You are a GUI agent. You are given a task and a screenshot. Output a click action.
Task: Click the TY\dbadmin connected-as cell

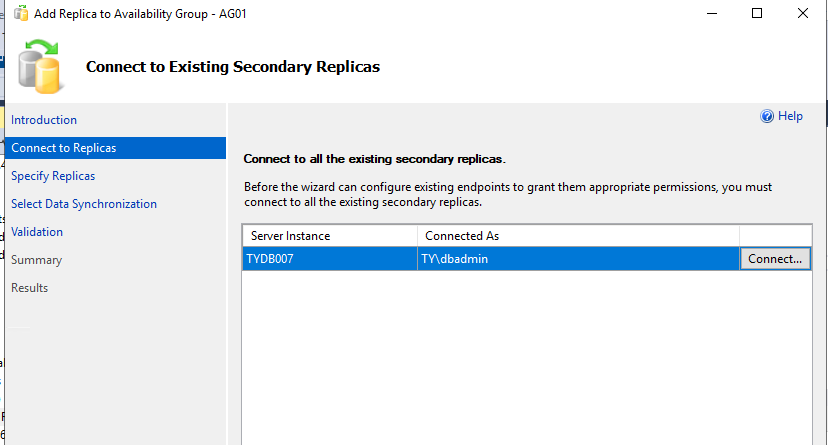coord(578,259)
